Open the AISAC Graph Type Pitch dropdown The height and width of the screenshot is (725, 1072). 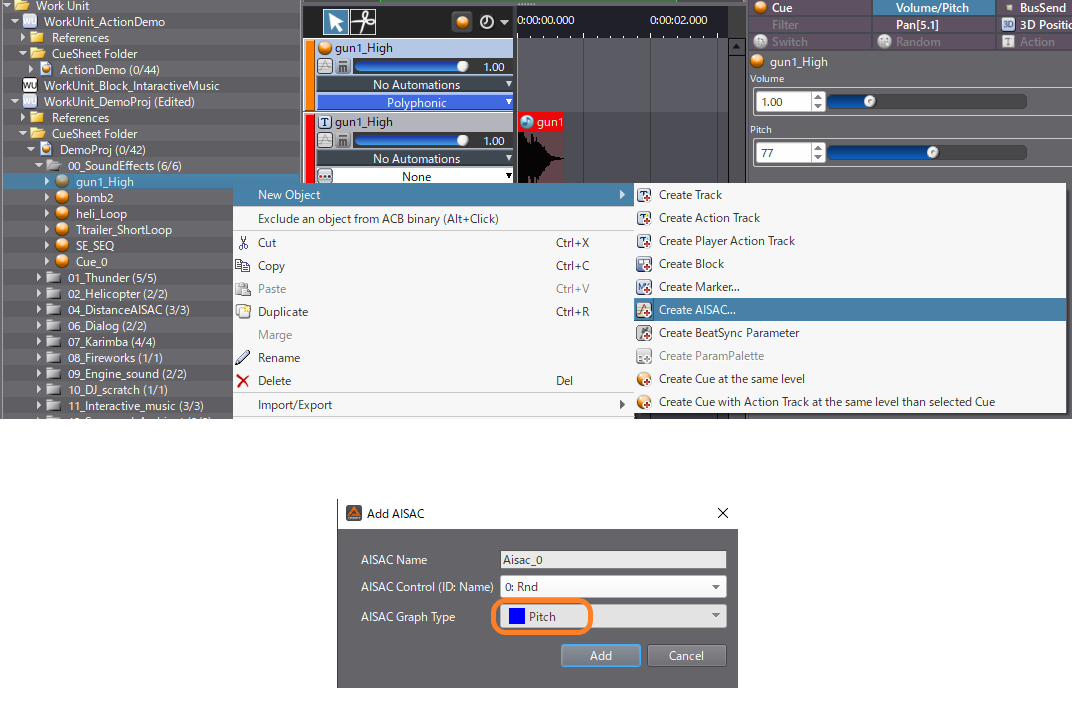coord(613,616)
